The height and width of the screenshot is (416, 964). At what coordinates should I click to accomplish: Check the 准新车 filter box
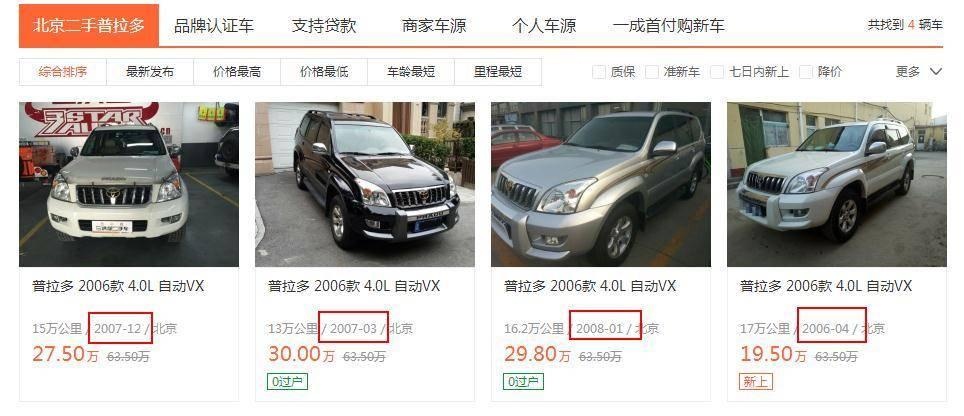pyautogui.click(x=652, y=72)
